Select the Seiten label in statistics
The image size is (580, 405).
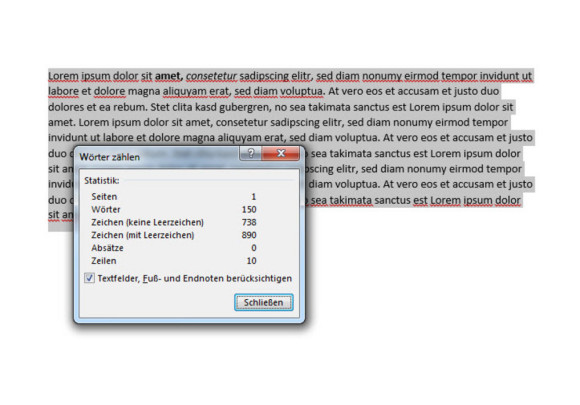[104, 196]
